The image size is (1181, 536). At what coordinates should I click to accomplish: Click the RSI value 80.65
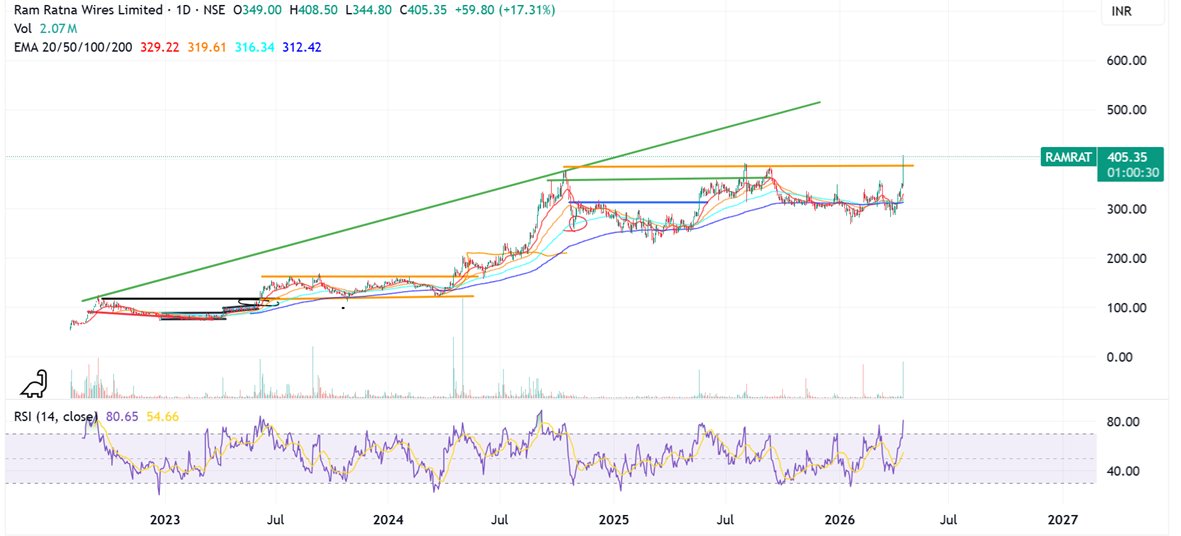click(121, 416)
